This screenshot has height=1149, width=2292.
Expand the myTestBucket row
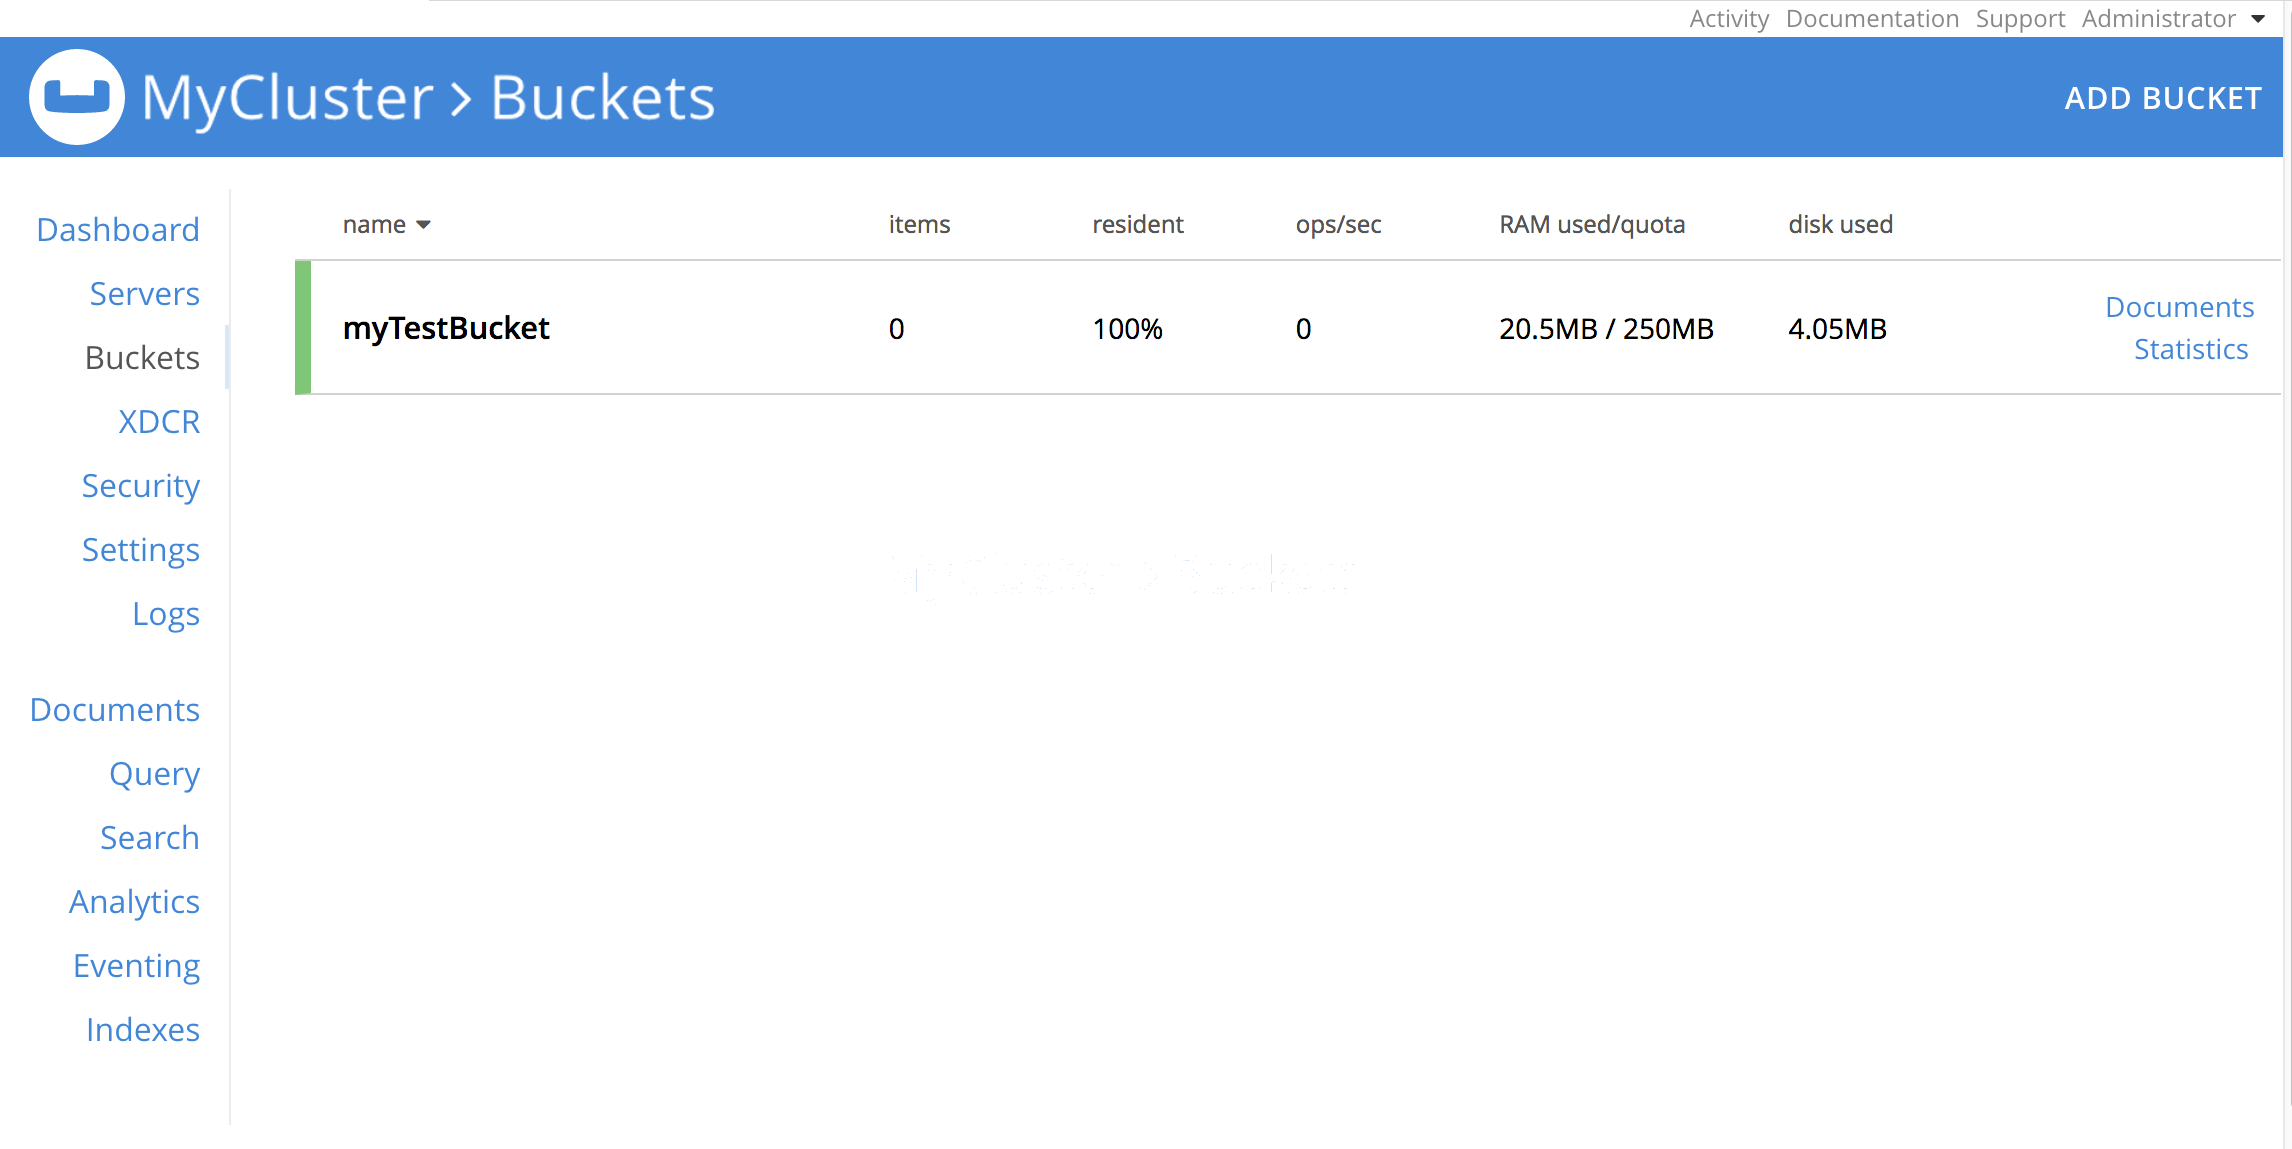(446, 328)
